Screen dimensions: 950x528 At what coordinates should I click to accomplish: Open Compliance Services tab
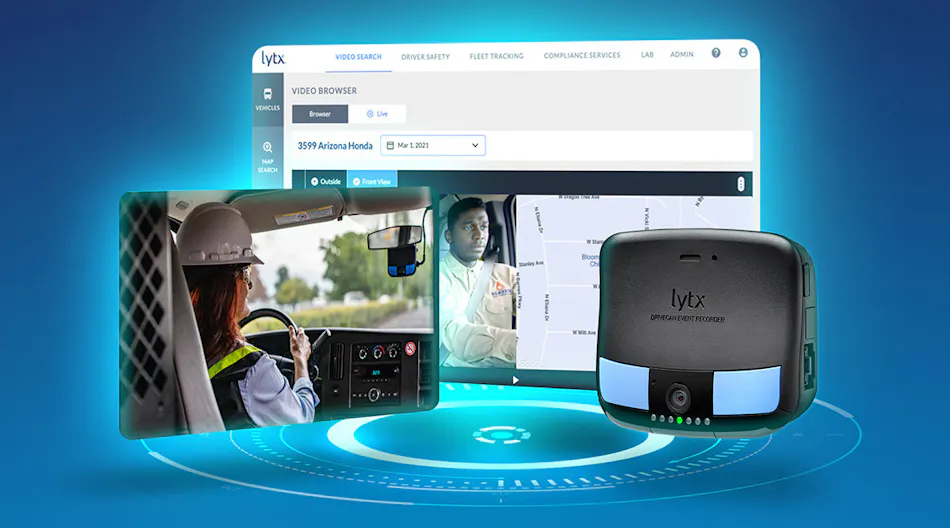(582, 55)
